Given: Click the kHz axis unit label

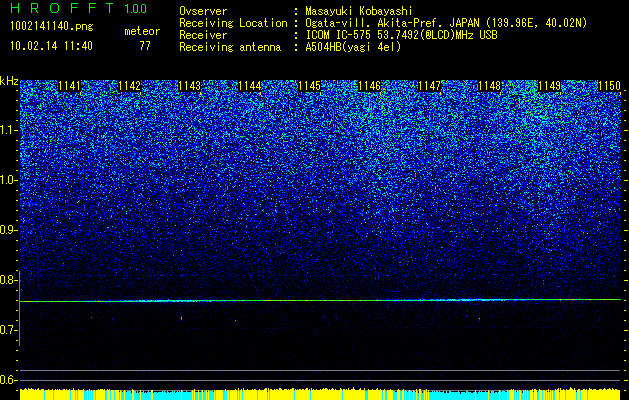Looking at the screenshot, I should tap(9, 81).
